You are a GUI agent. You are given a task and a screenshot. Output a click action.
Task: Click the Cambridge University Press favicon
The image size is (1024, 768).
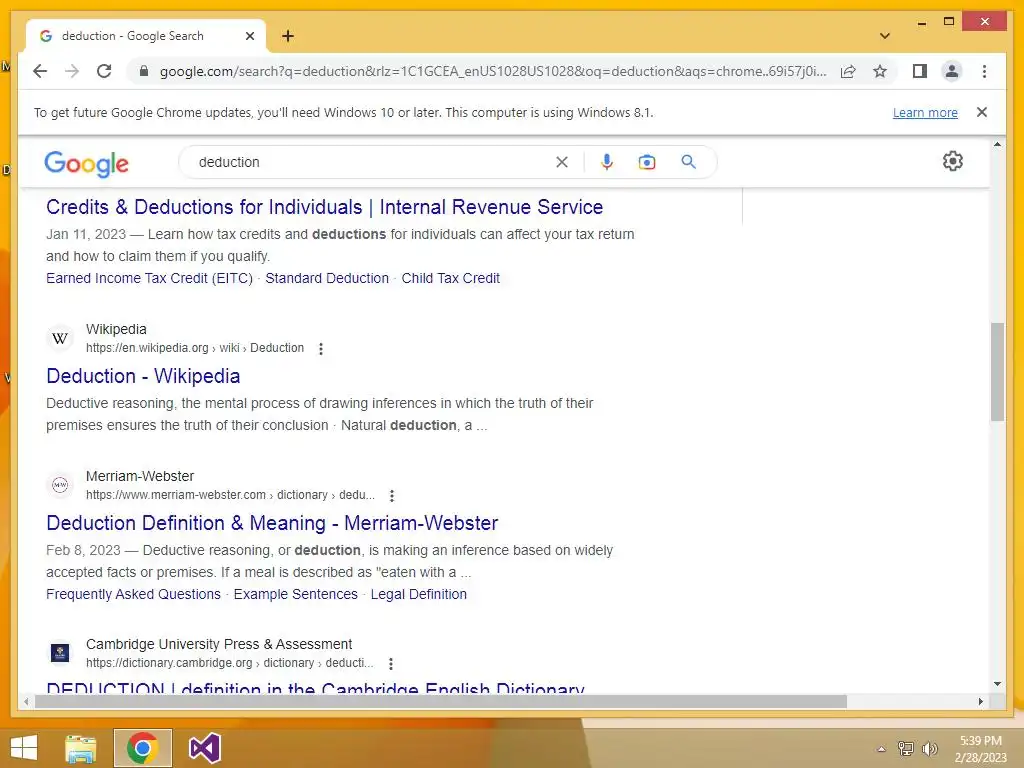(x=60, y=653)
